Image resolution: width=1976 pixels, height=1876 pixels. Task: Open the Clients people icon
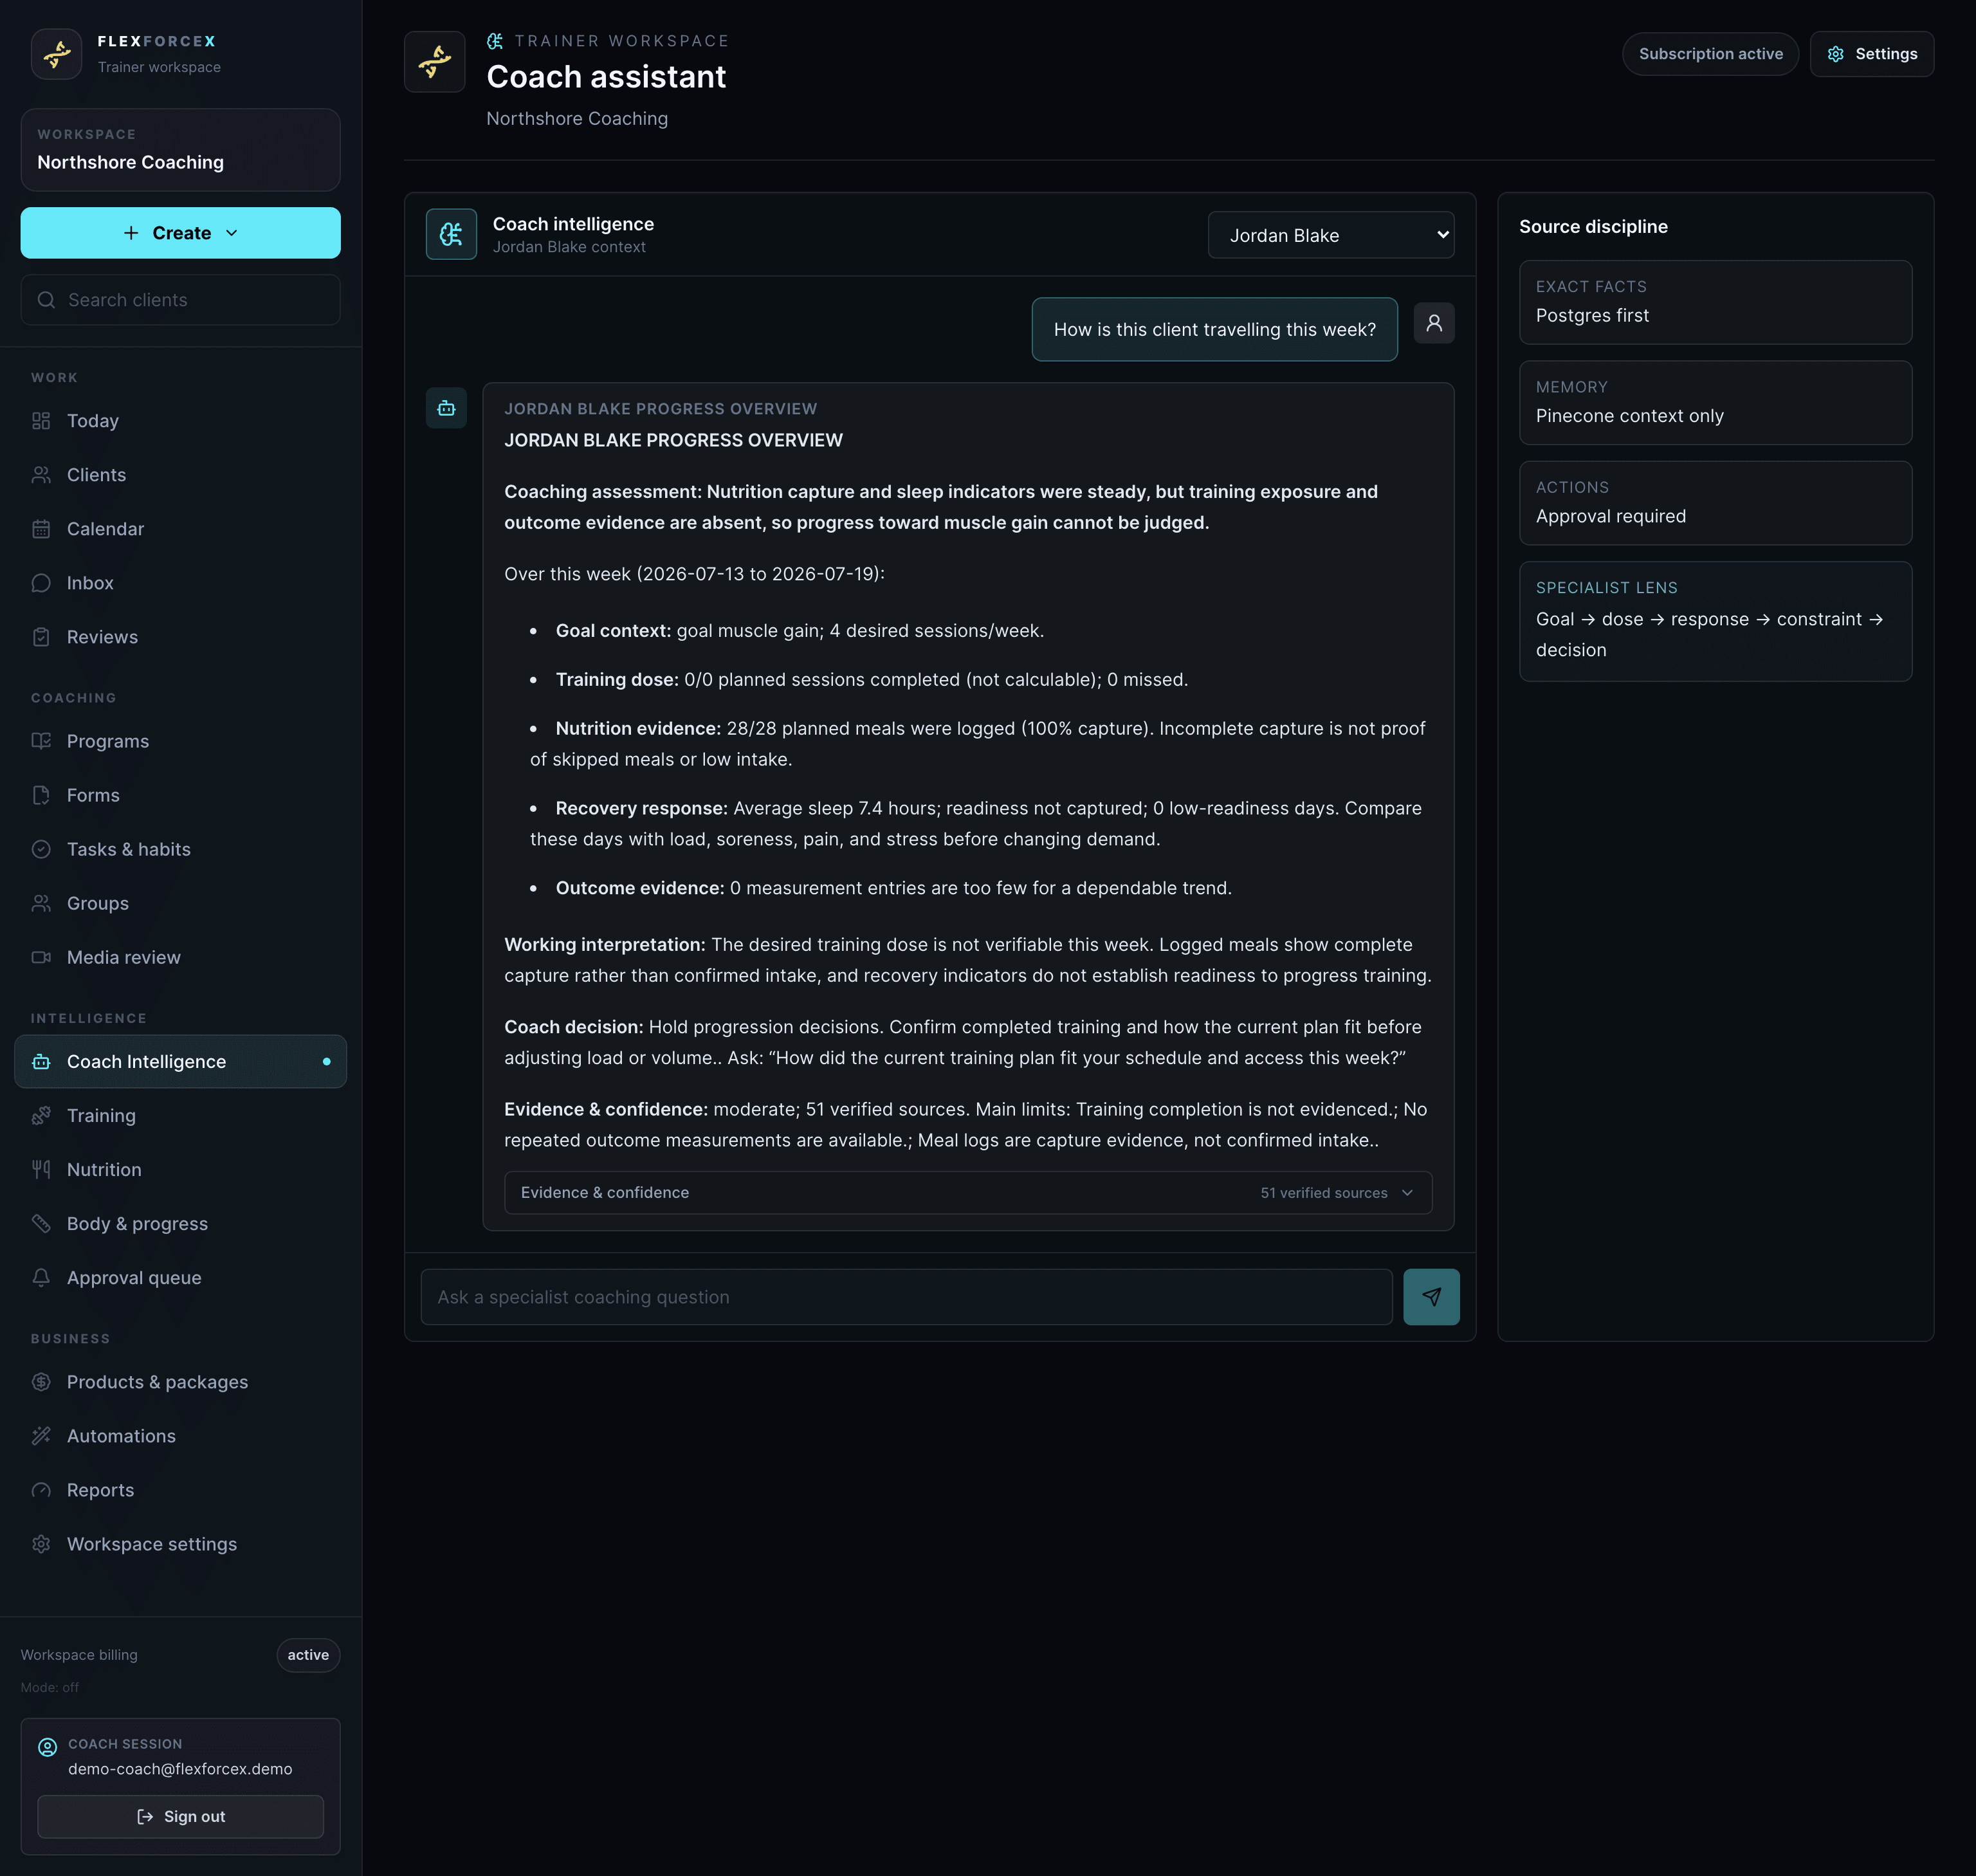click(x=41, y=475)
